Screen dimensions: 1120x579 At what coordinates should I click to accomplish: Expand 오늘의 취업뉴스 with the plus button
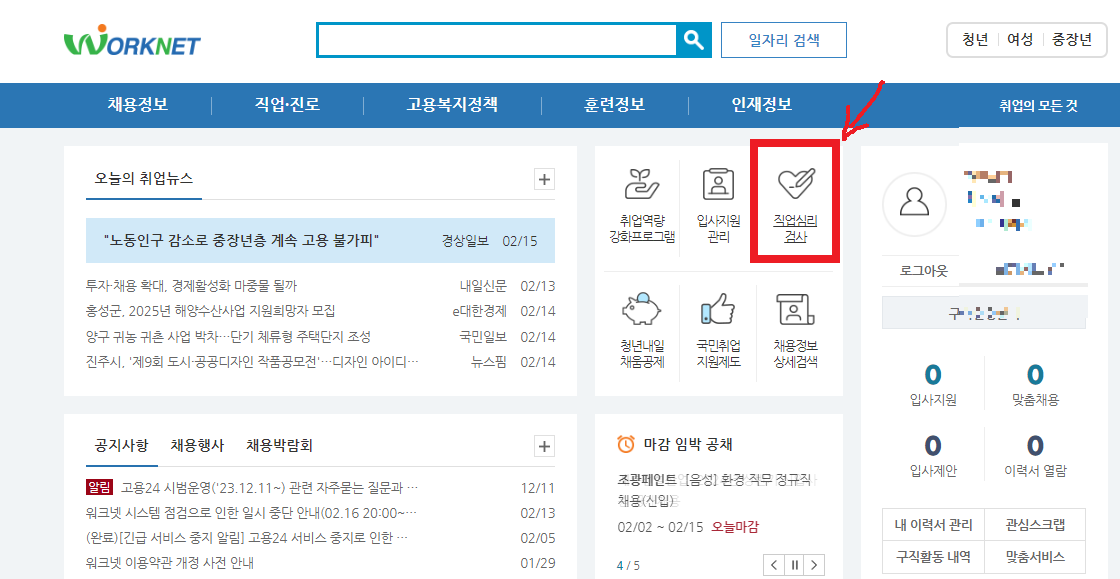point(543,178)
